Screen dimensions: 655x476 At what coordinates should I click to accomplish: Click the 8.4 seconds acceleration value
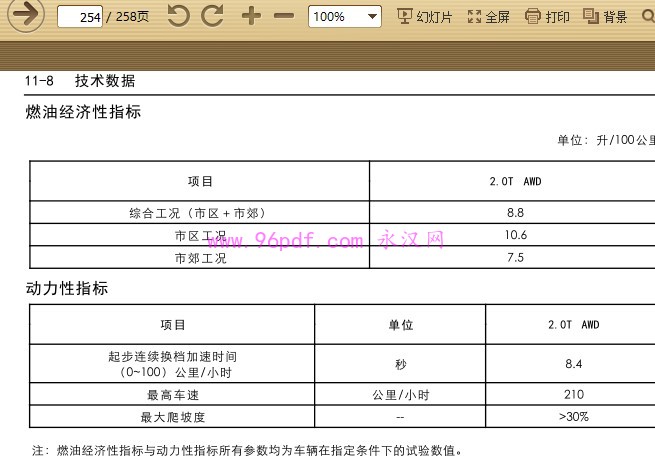pos(573,364)
